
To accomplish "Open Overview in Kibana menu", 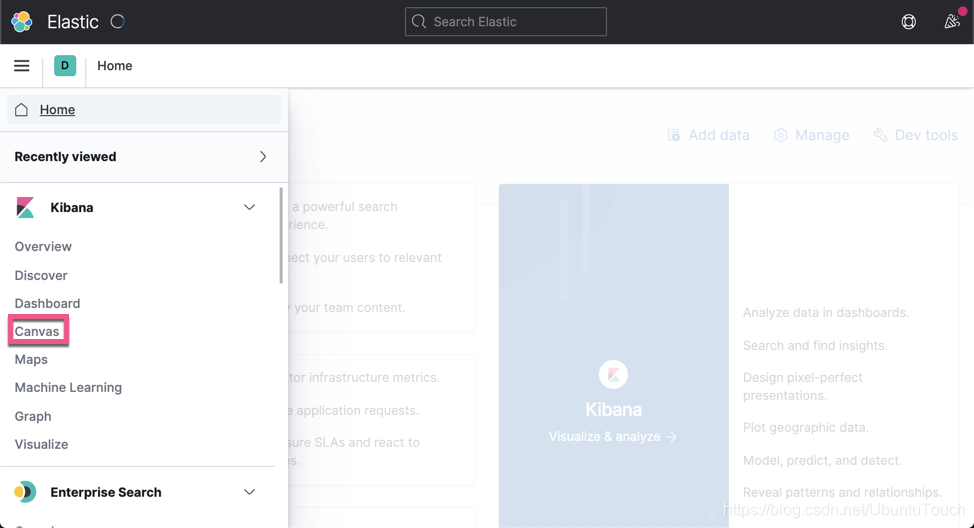I will pos(43,247).
